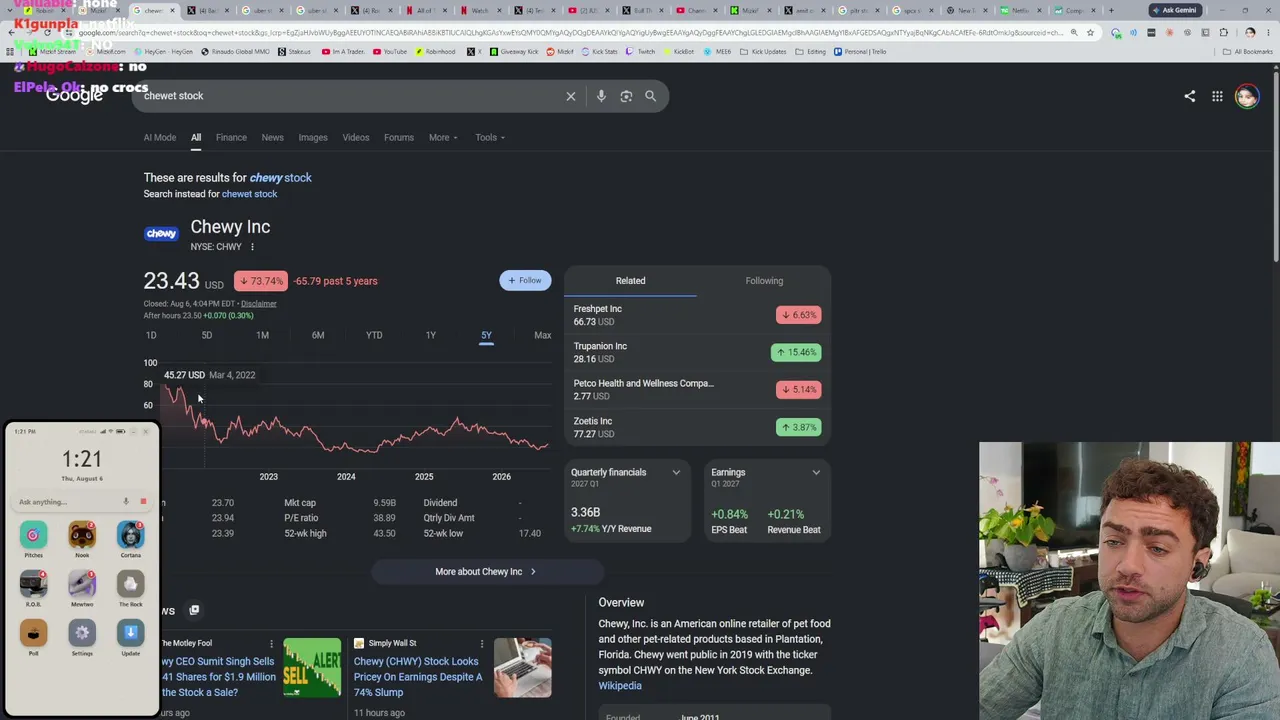Open Google Lens image search icon
The width and height of the screenshot is (1280, 720).
[x=626, y=96]
